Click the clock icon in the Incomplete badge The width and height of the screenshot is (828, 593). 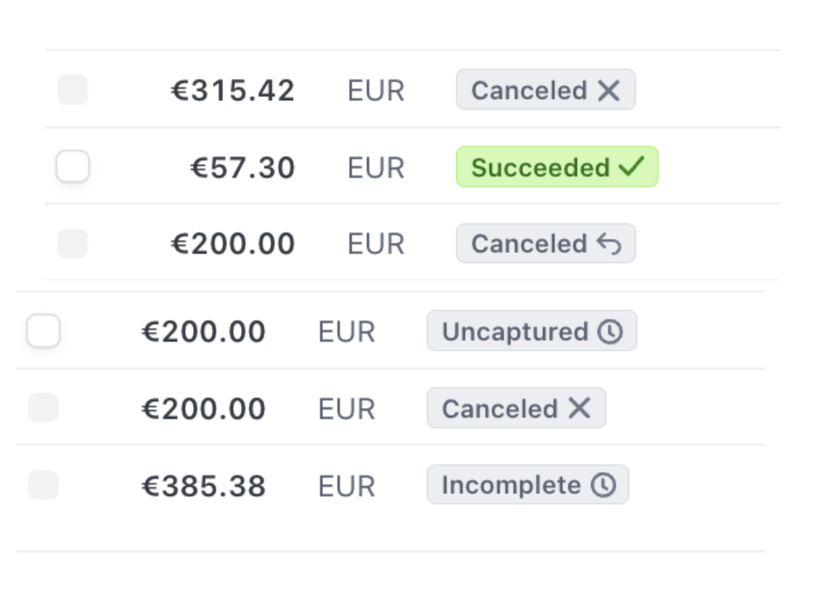pos(603,485)
